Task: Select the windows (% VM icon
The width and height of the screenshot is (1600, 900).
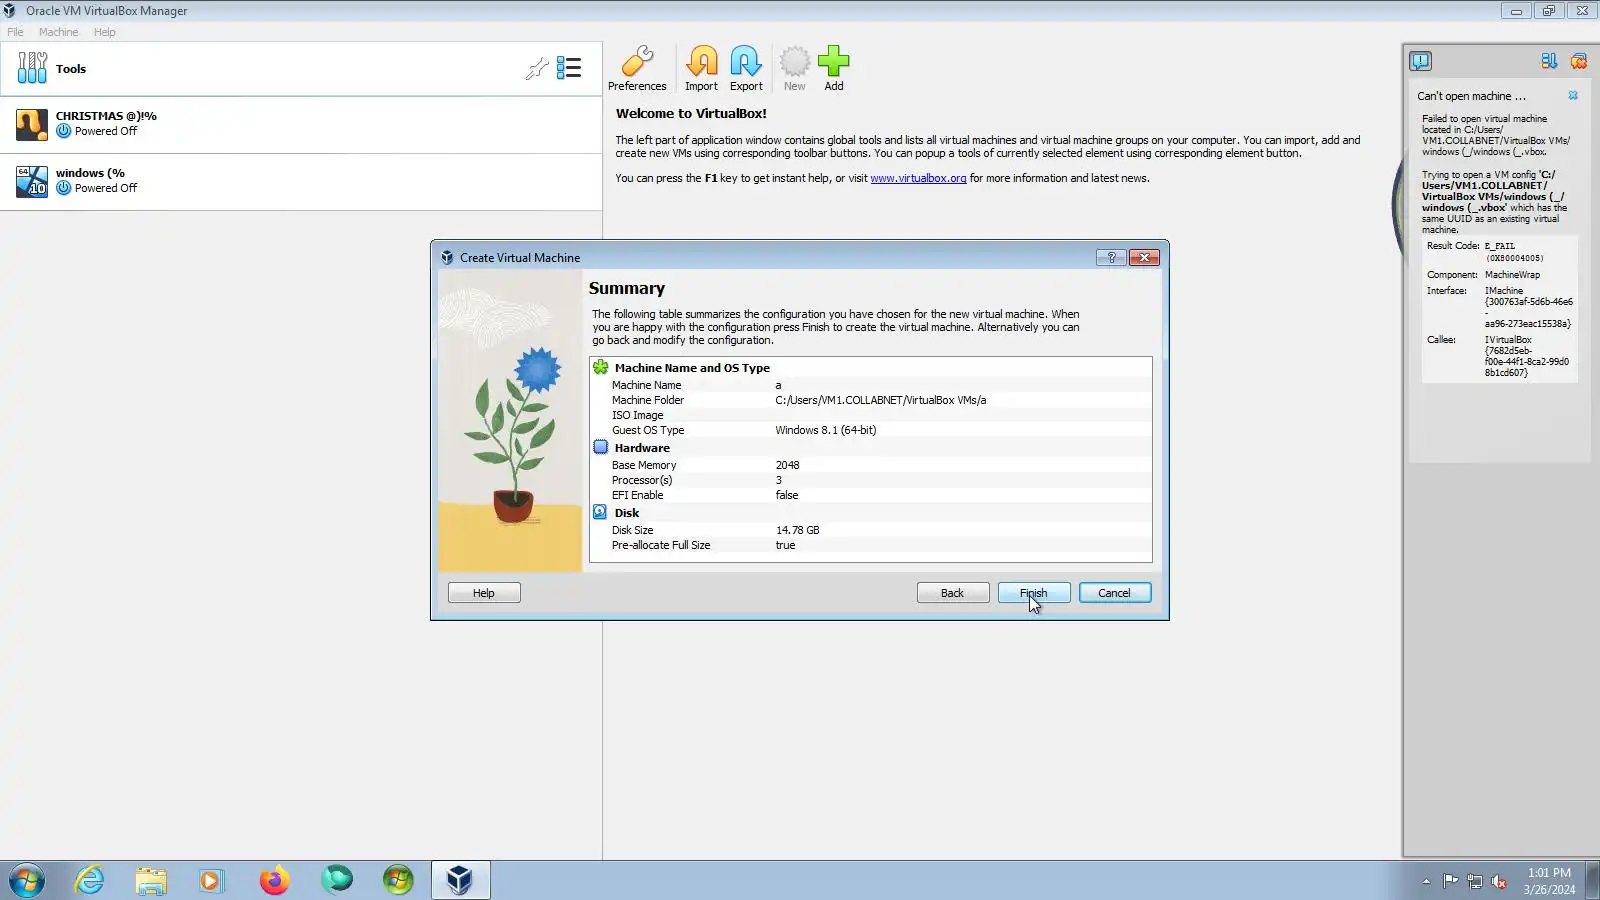Action: [x=32, y=182]
